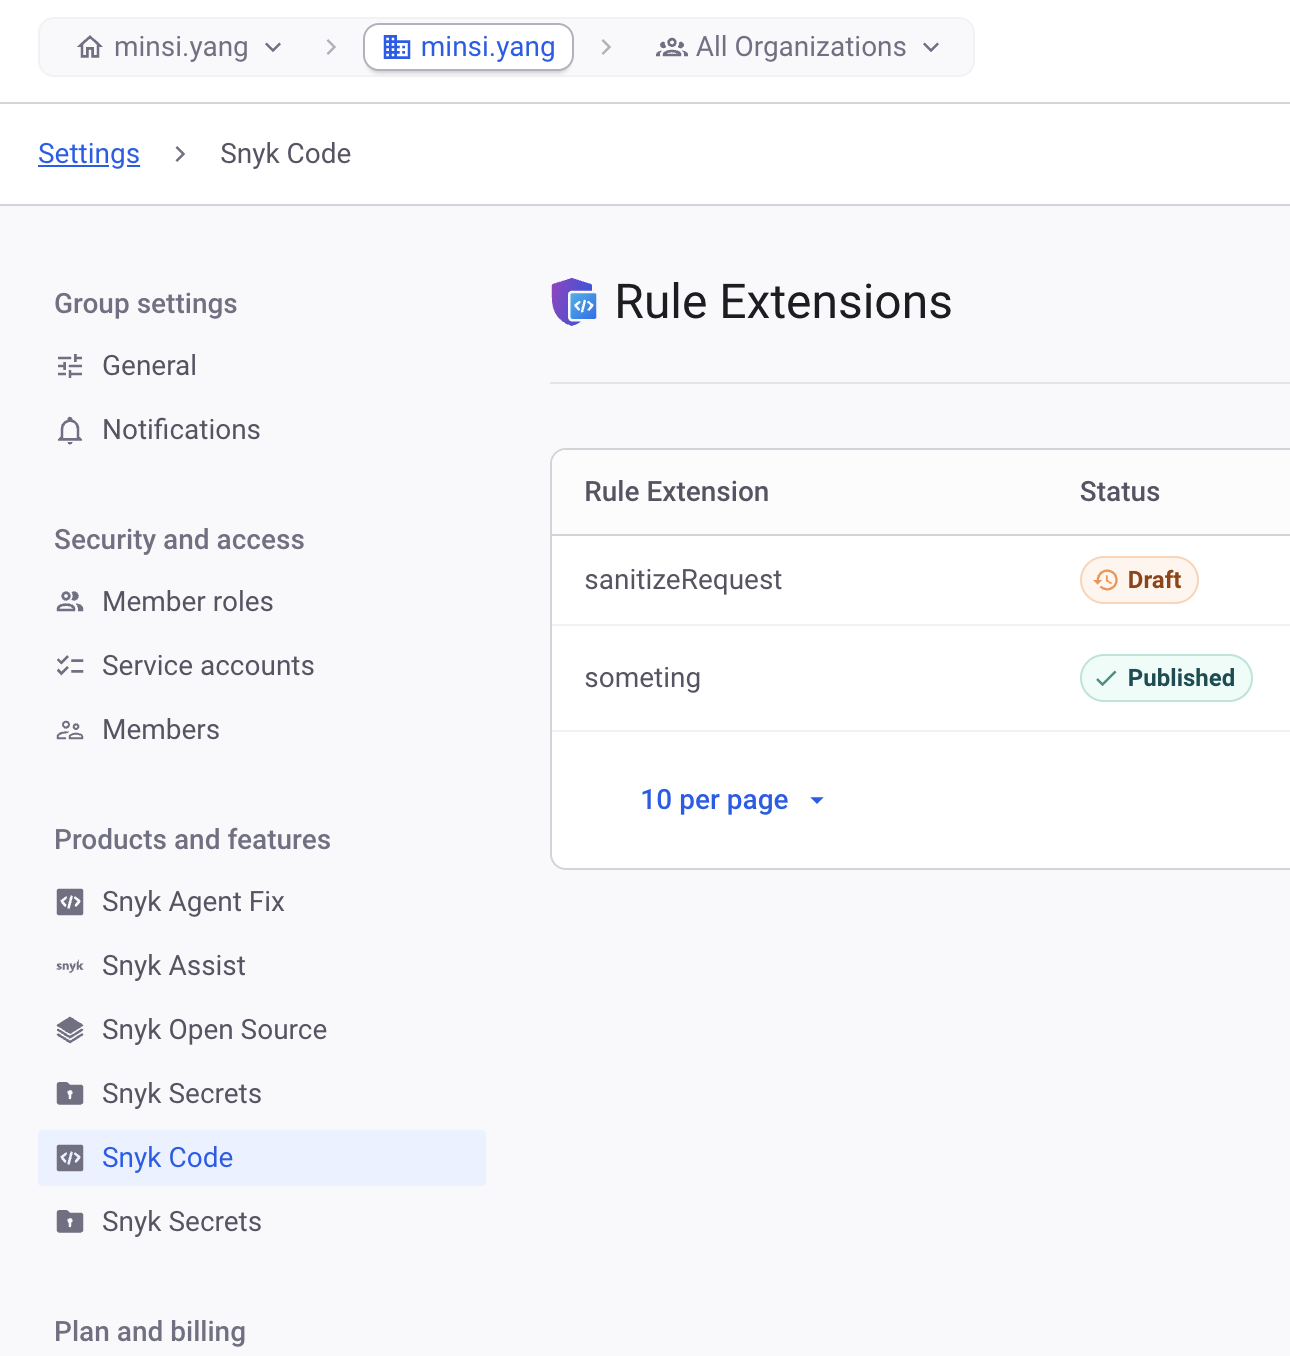Select the minsi.yang group breadcrumb chip
Image resolution: width=1290 pixels, height=1356 pixels.
click(468, 47)
